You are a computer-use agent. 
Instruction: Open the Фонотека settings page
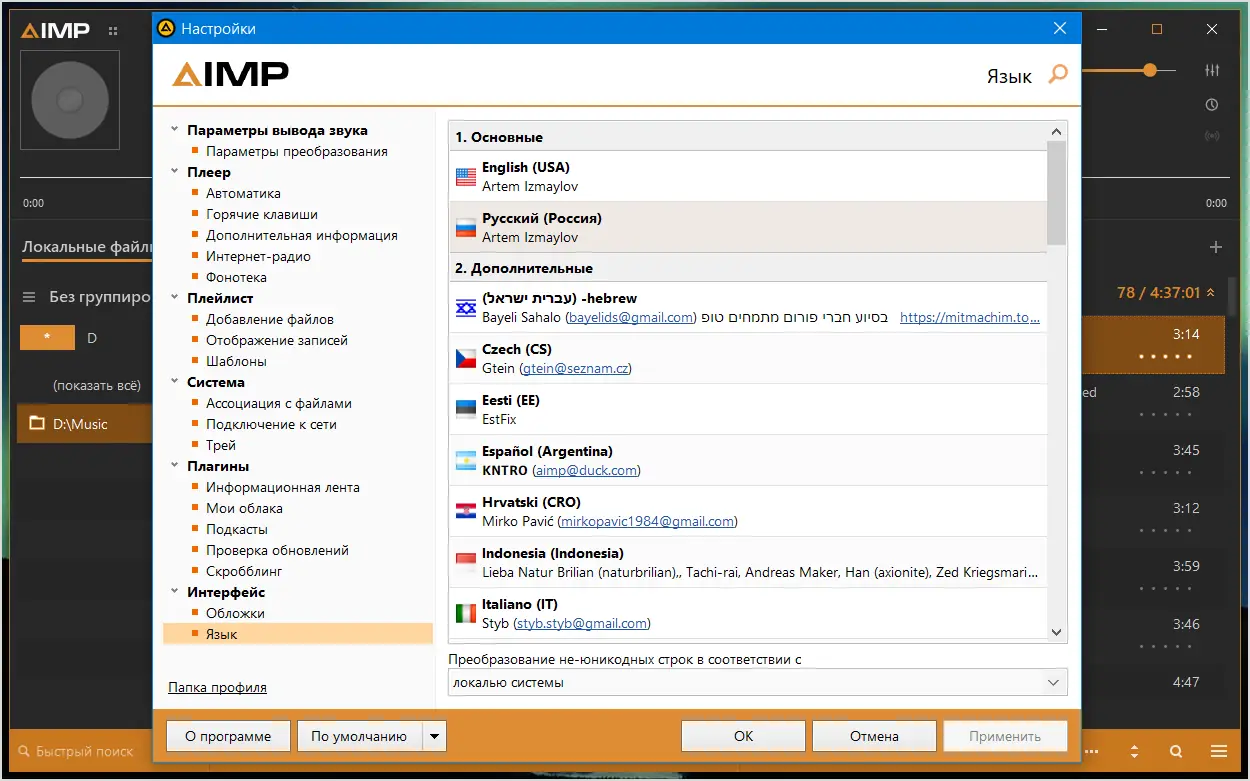(x=236, y=277)
